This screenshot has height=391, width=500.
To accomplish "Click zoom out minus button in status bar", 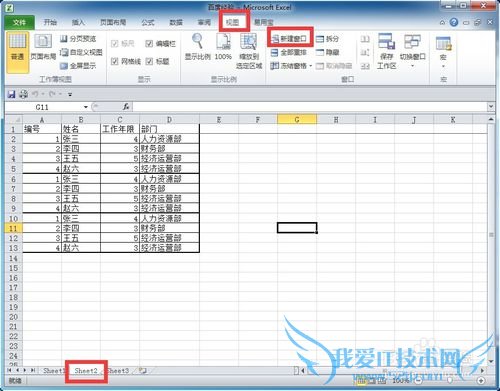I will (x=419, y=380).
